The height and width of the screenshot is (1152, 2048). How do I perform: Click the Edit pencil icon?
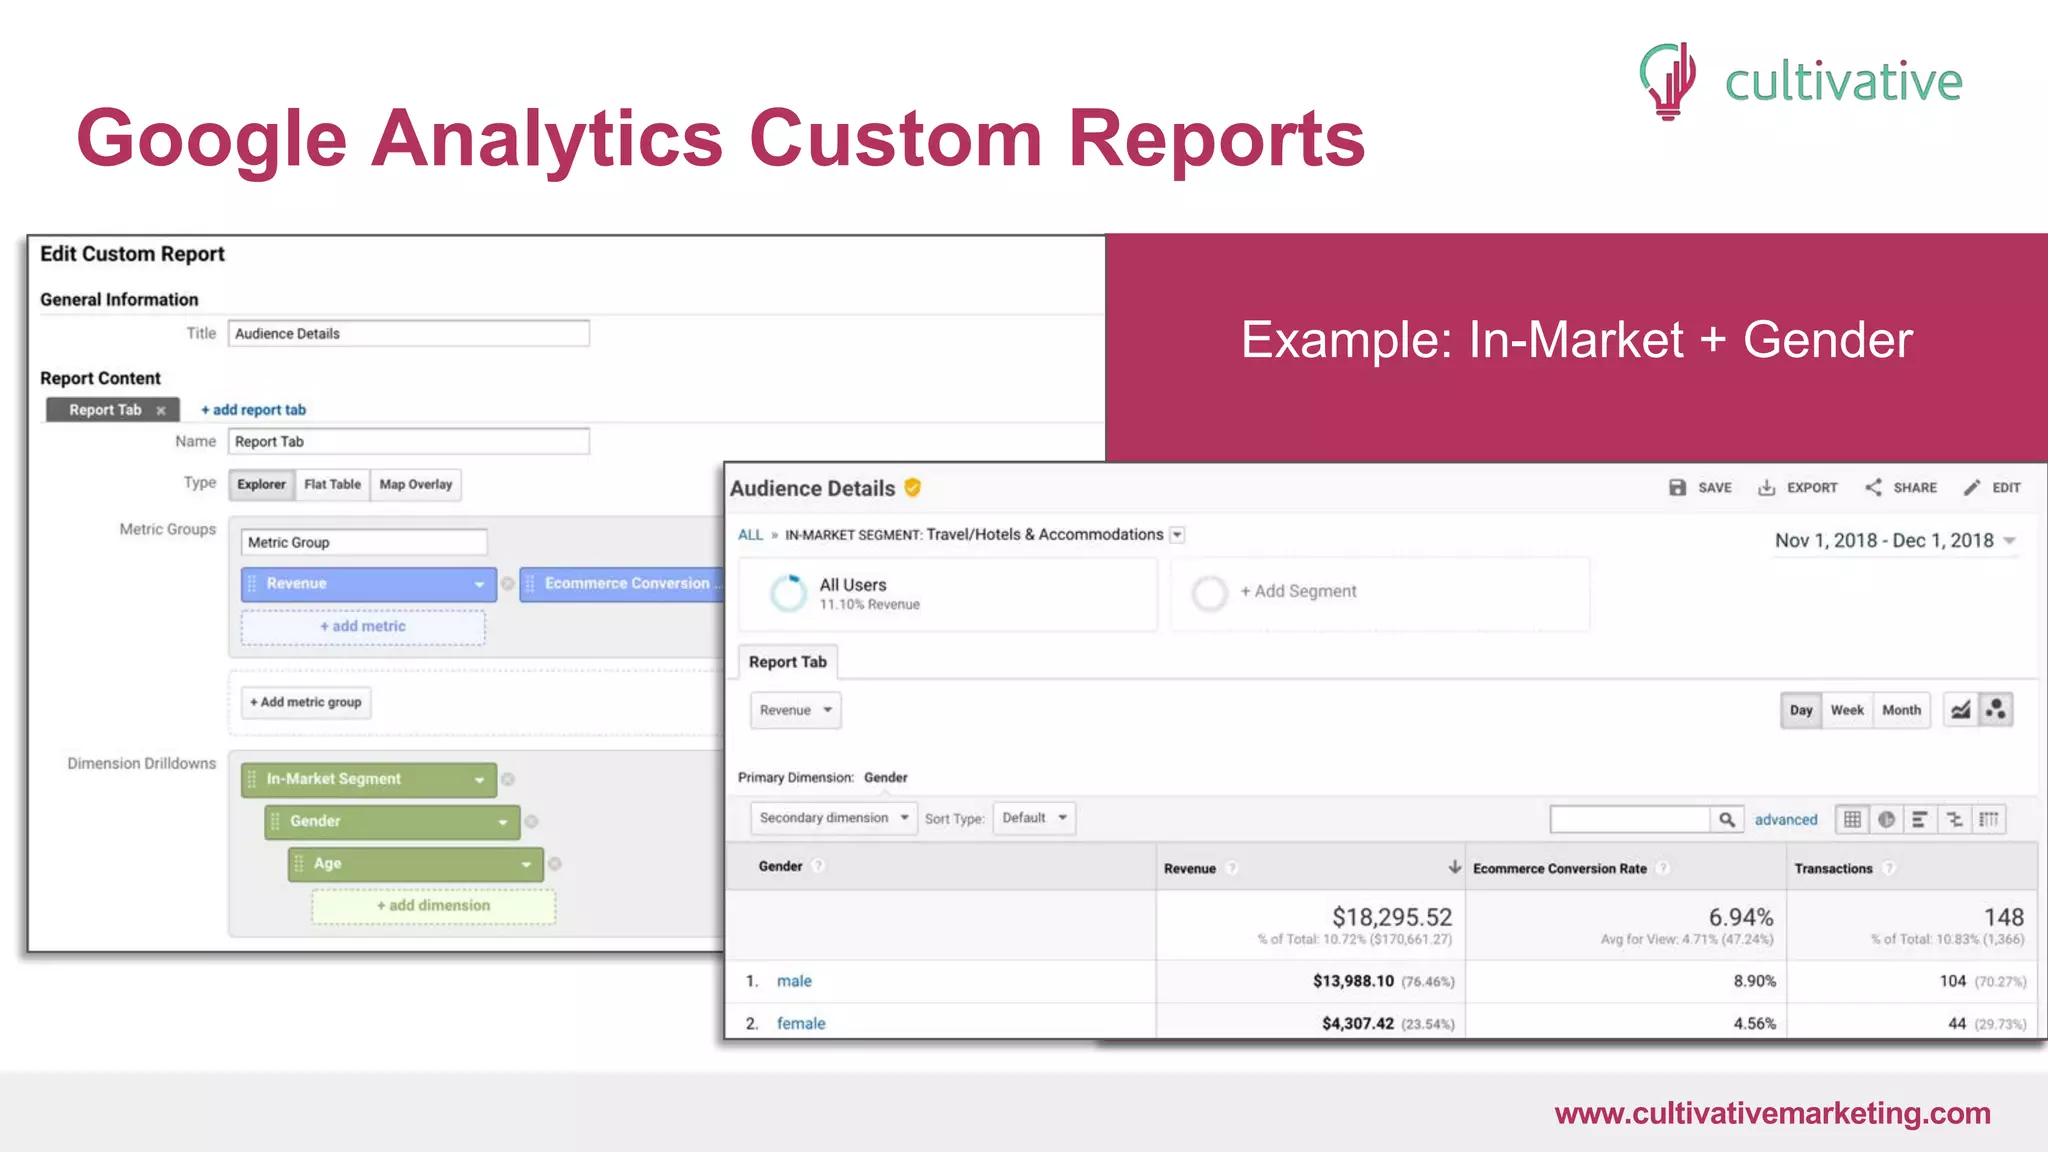[1971, 487]
